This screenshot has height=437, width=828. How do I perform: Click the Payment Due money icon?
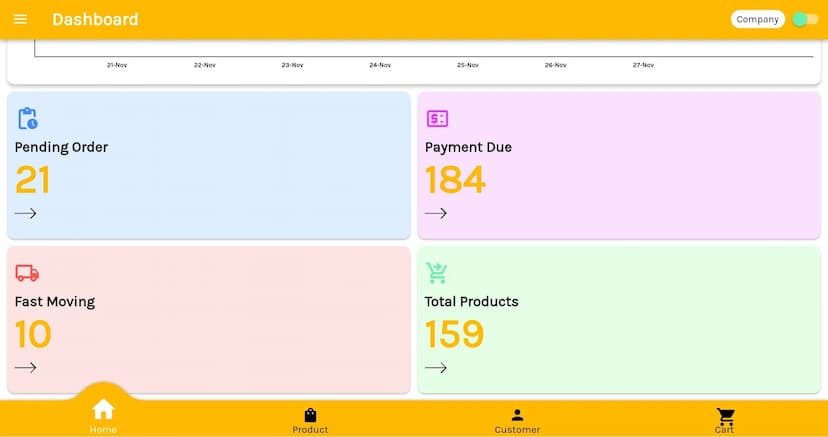click(437, 118)
